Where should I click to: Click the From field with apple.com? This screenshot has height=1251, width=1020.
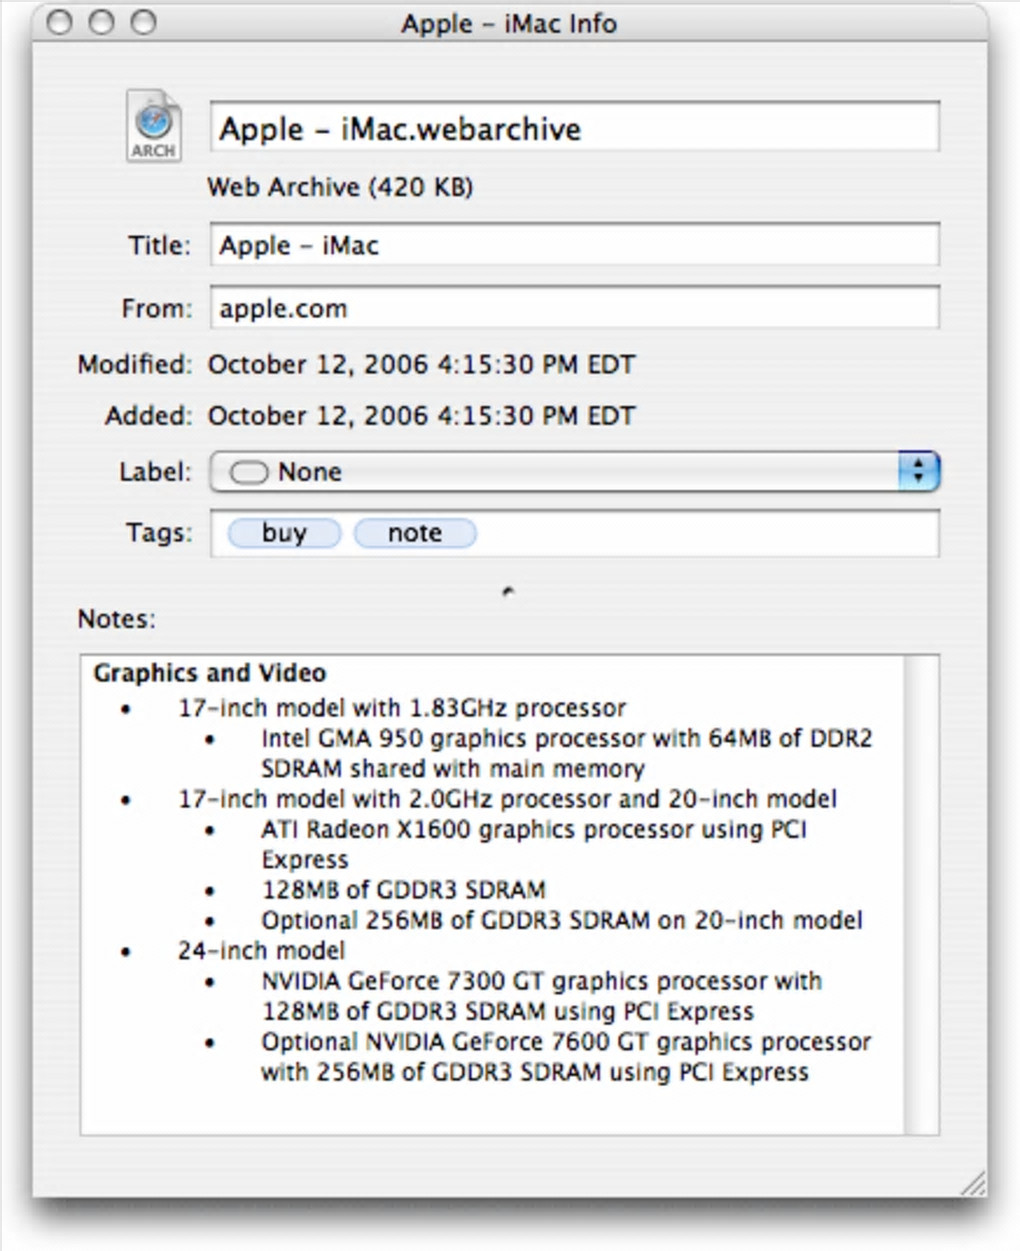coord(573,308)
